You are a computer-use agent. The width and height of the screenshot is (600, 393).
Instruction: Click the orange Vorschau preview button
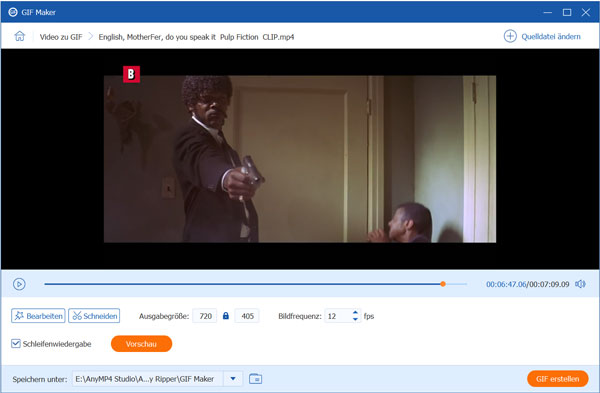(142, 344)
